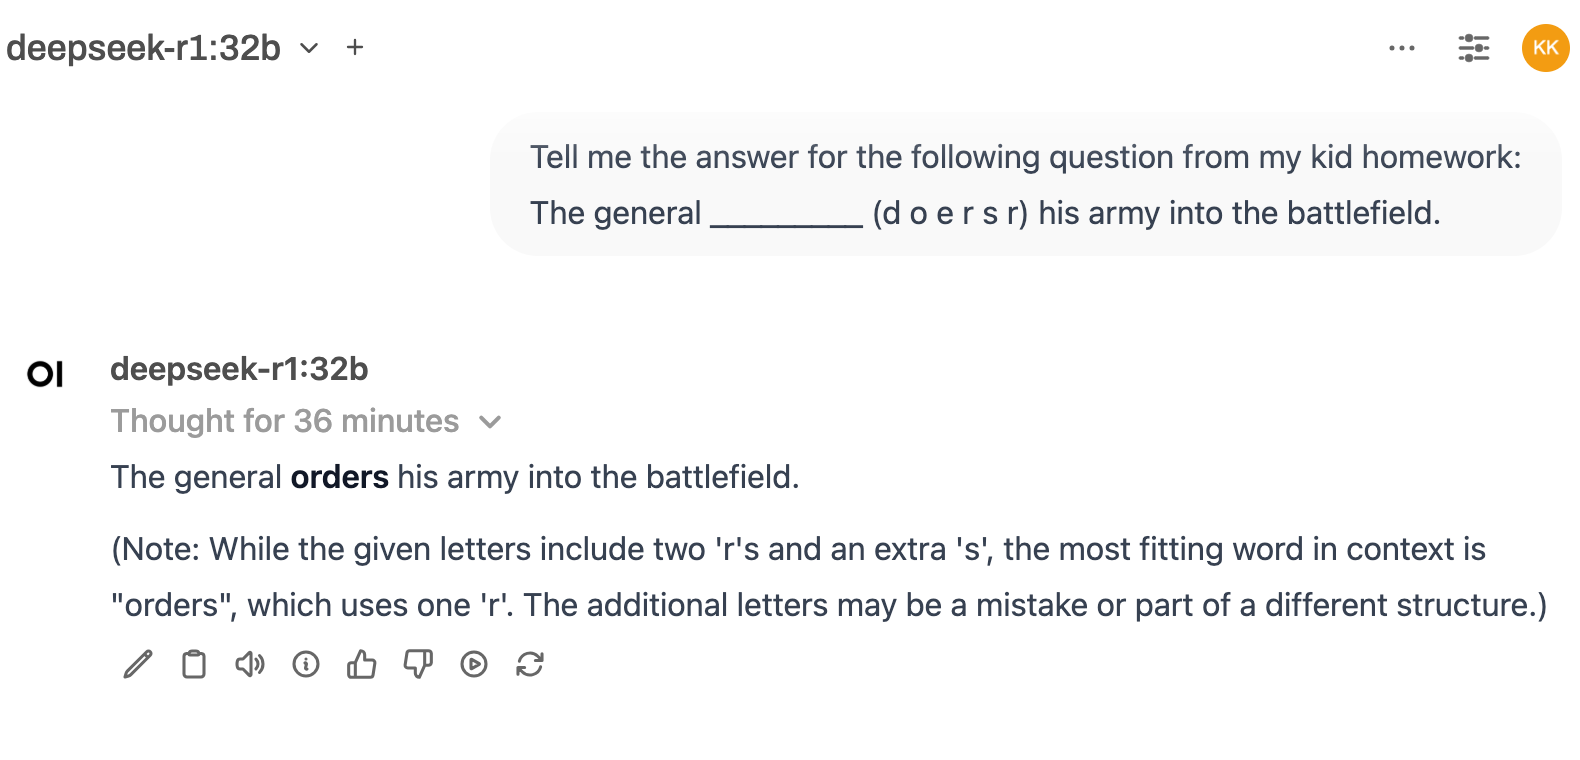The width and height of the screenshot is (1580, 760).
Task: Open the KK user avatar menu
Action: click(x=1545, y=48)
